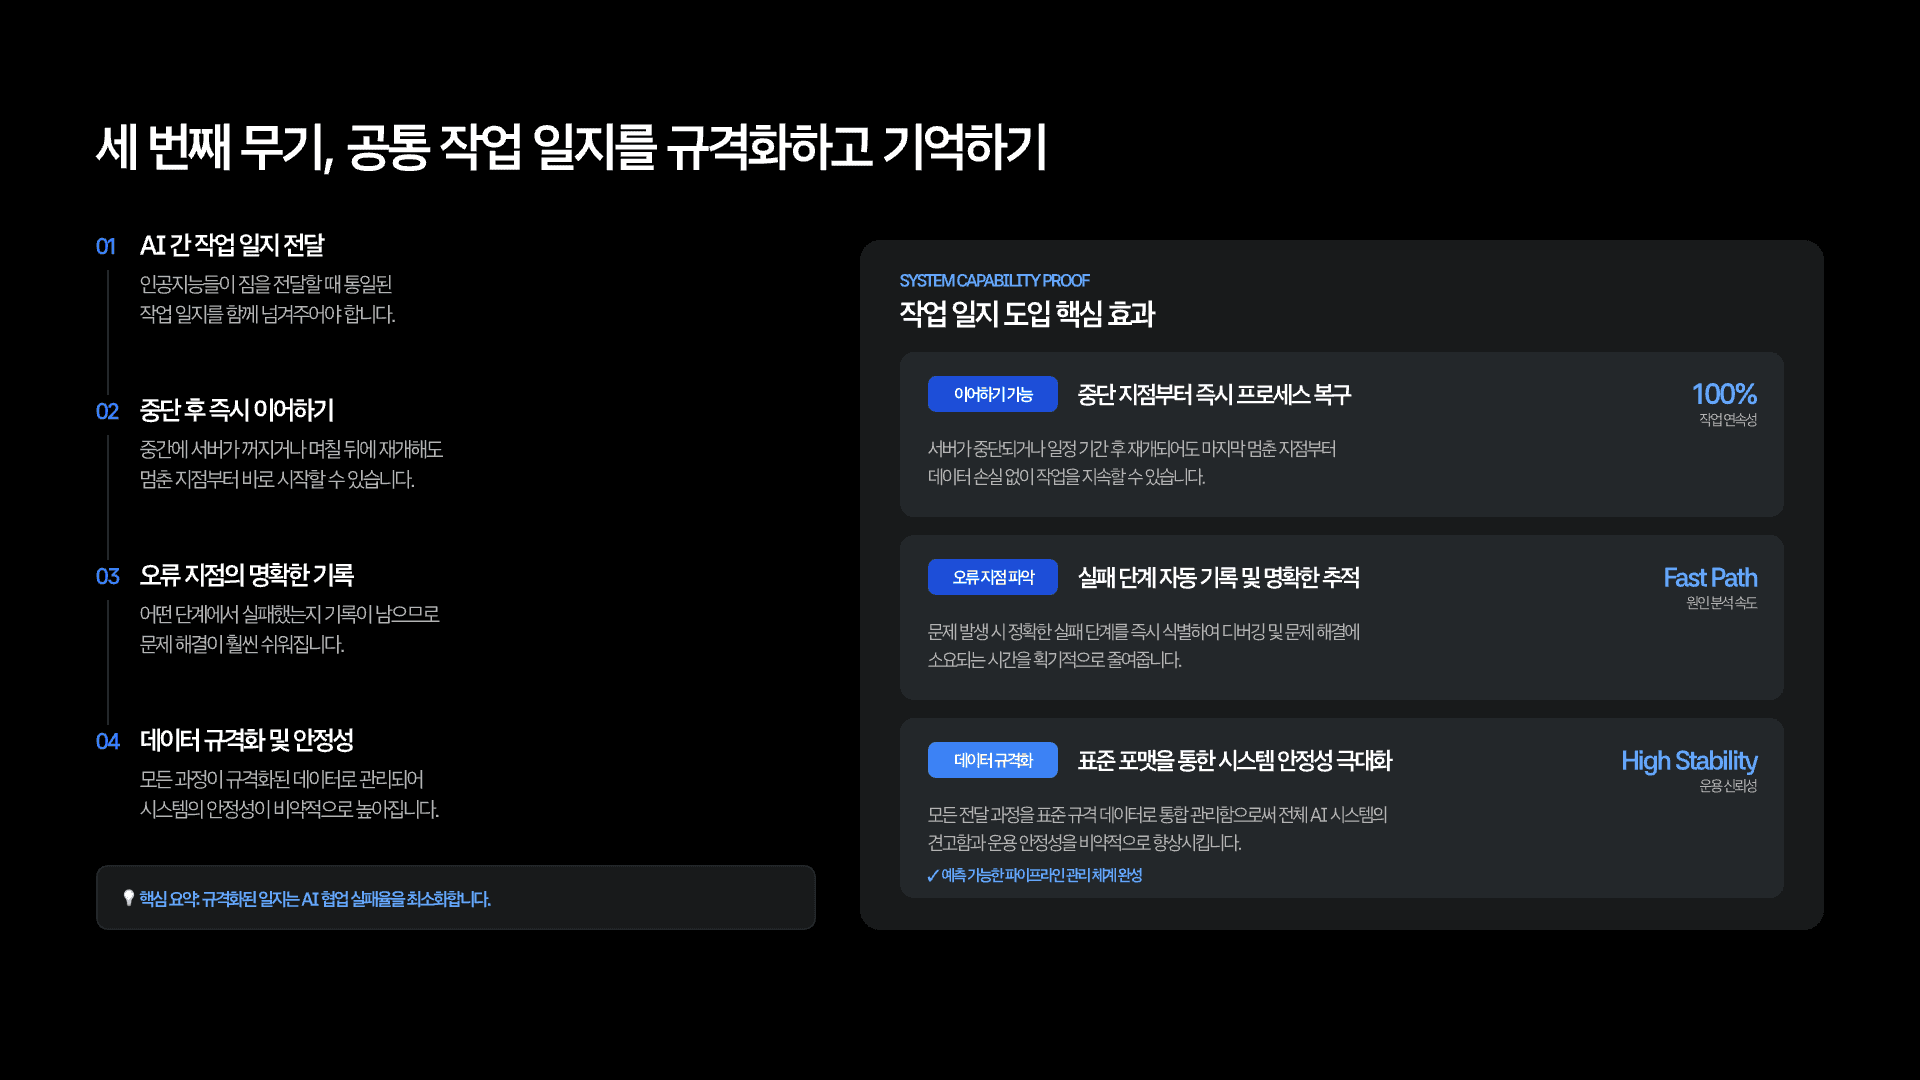Click the 핵심 요약 summary text
Screen dimensions: 1920x1080
[x=315, y=899]
